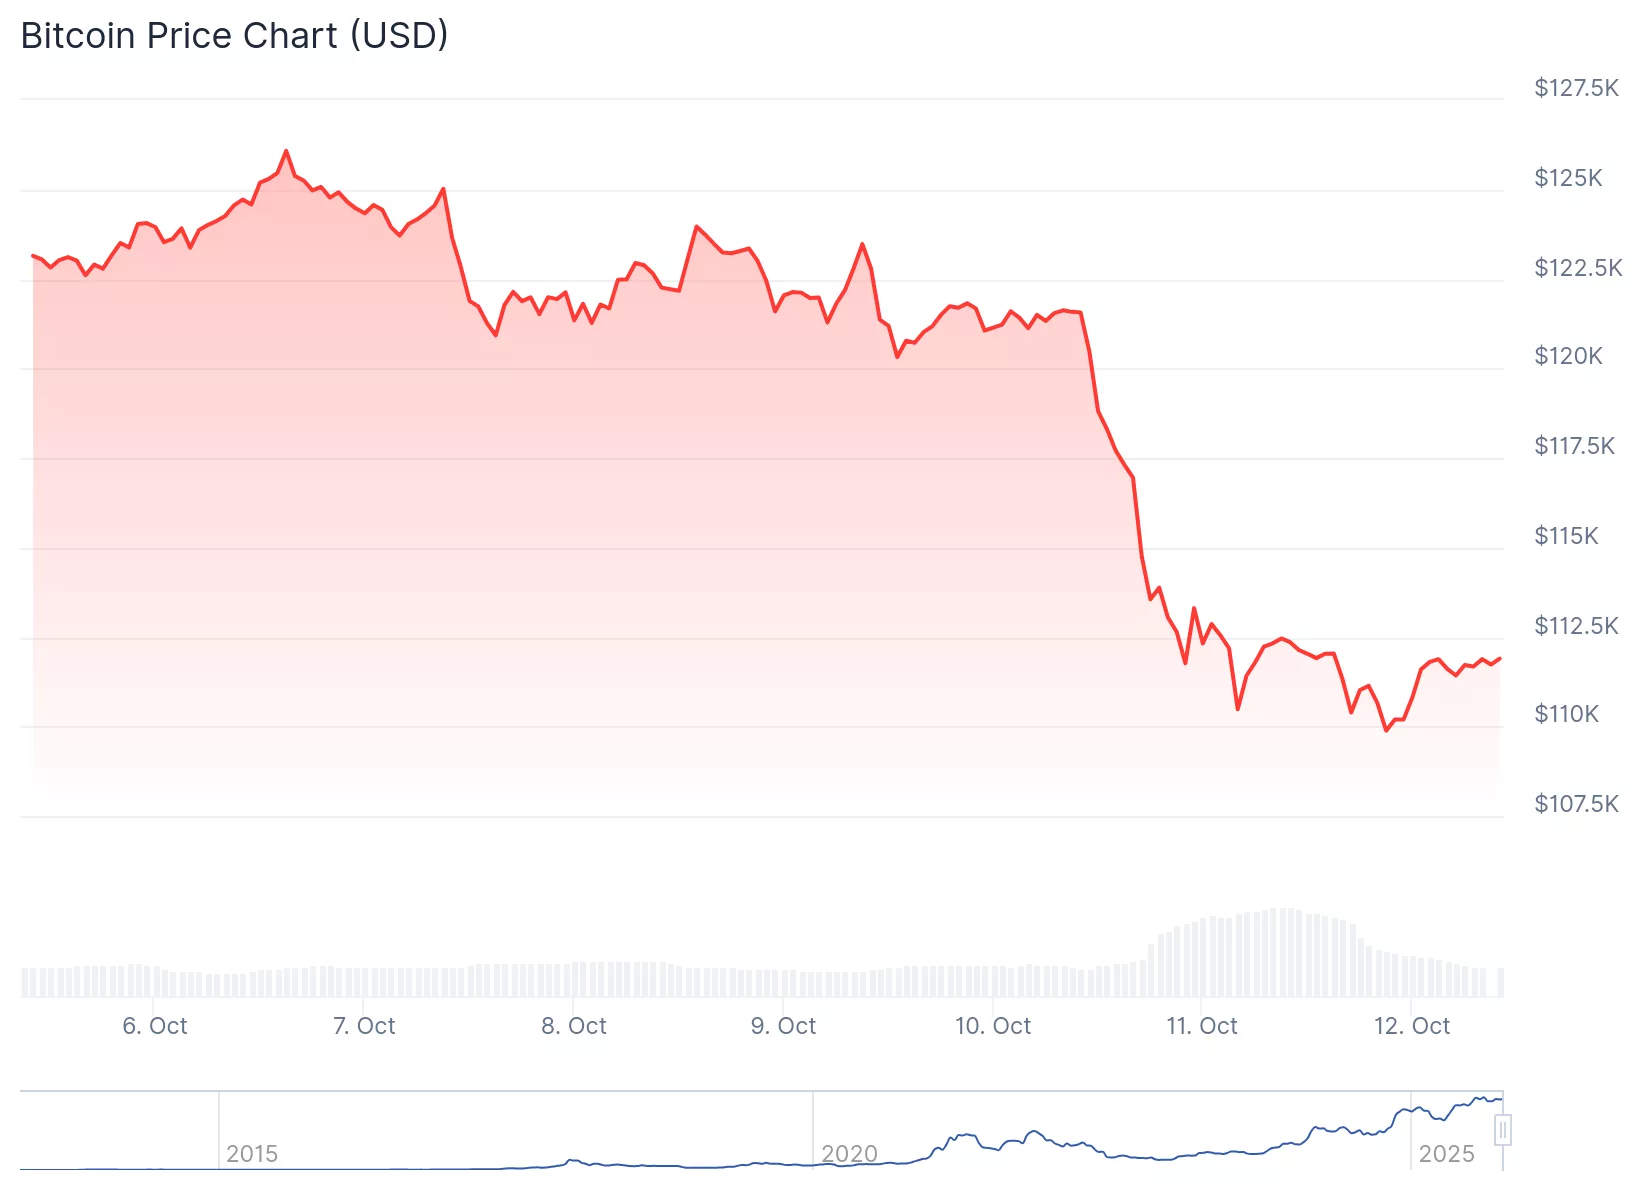Viewport: 1644px width, 1200px height.
Task: Click the 8. Oct date label
Action: click(x=574, y=1026)
